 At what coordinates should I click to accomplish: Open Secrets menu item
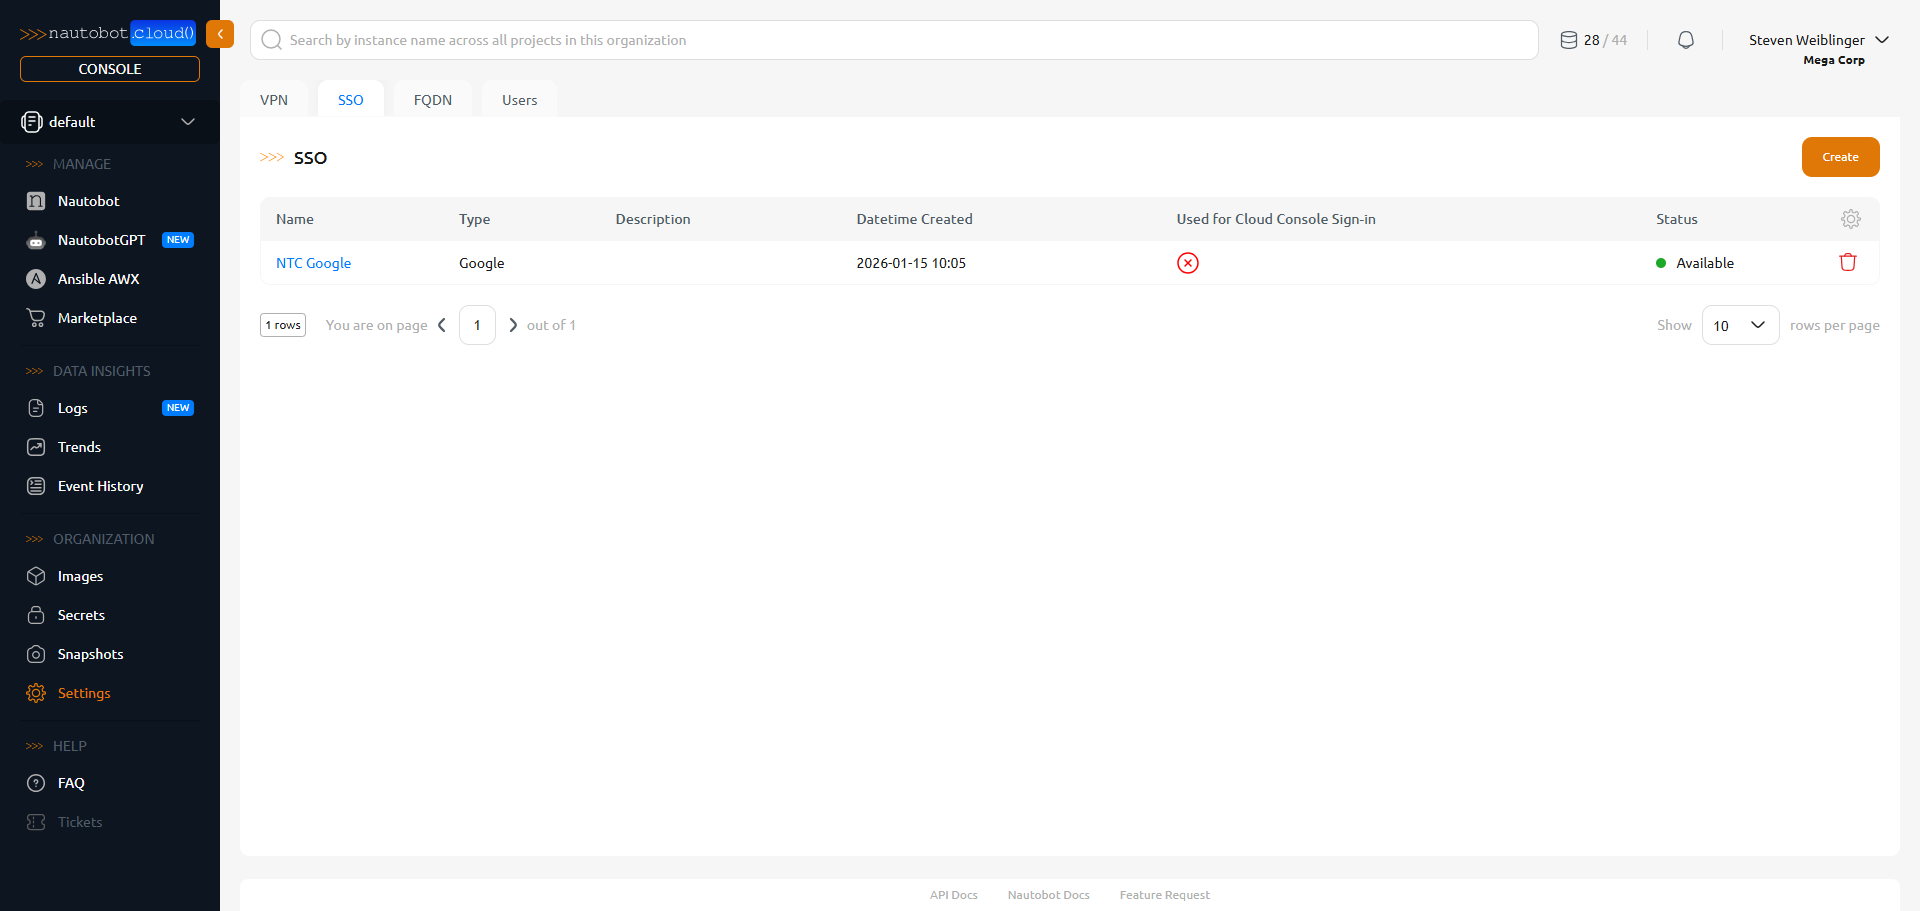pyautogui.click(x=82, y=615)
